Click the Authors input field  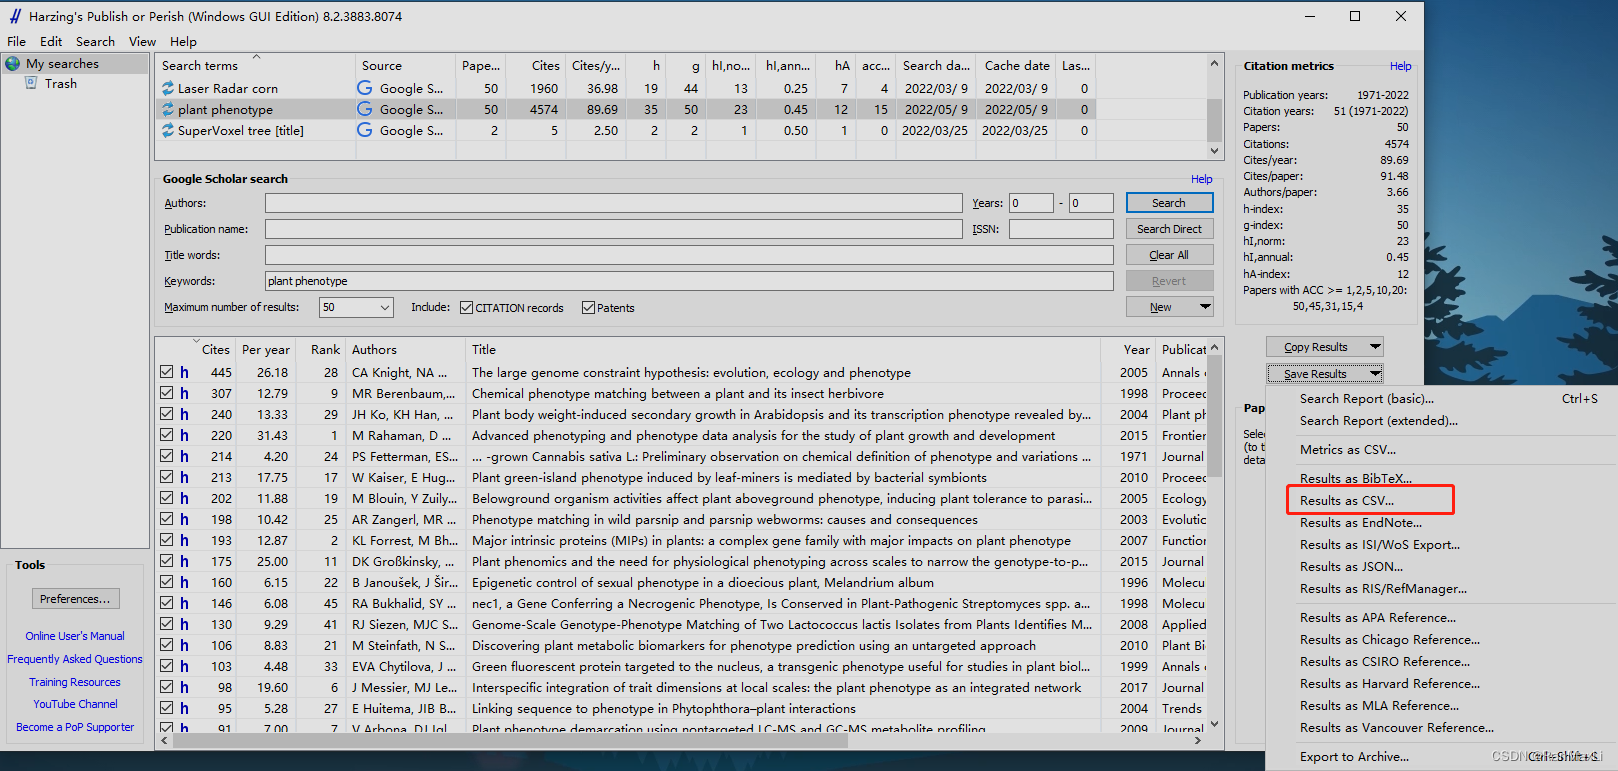[613, 203]
